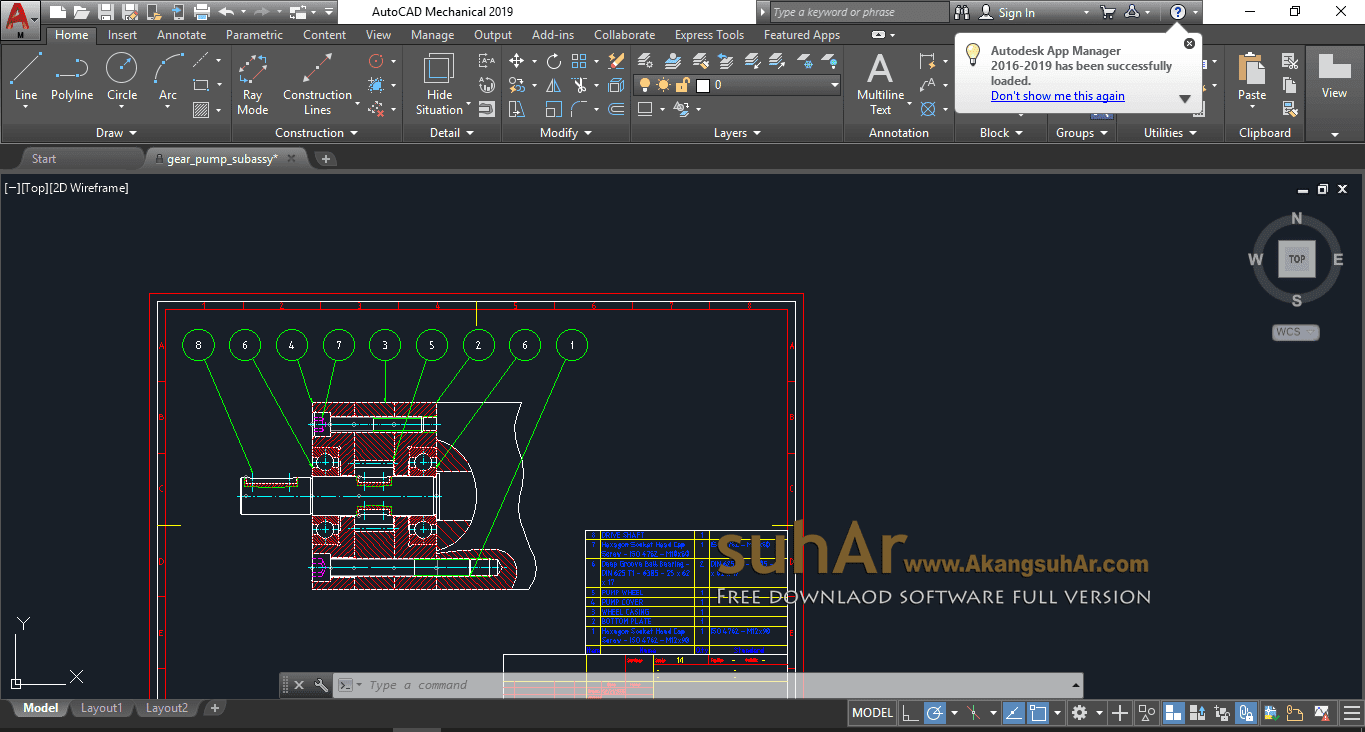Image resolution: width=1365 pixels, height=732 pixels.
Task: Click Don't show me this again link
Action: (1058, 96)
